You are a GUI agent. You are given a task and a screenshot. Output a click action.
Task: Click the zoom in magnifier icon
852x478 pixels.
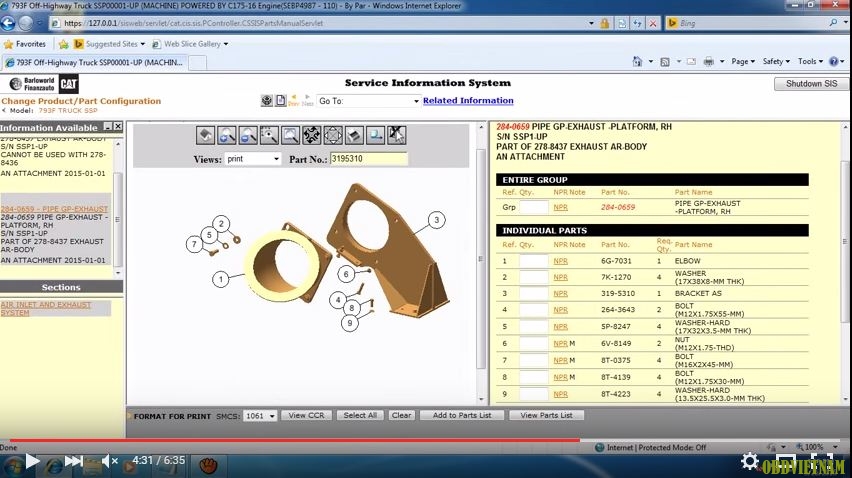tap(227, 135)
